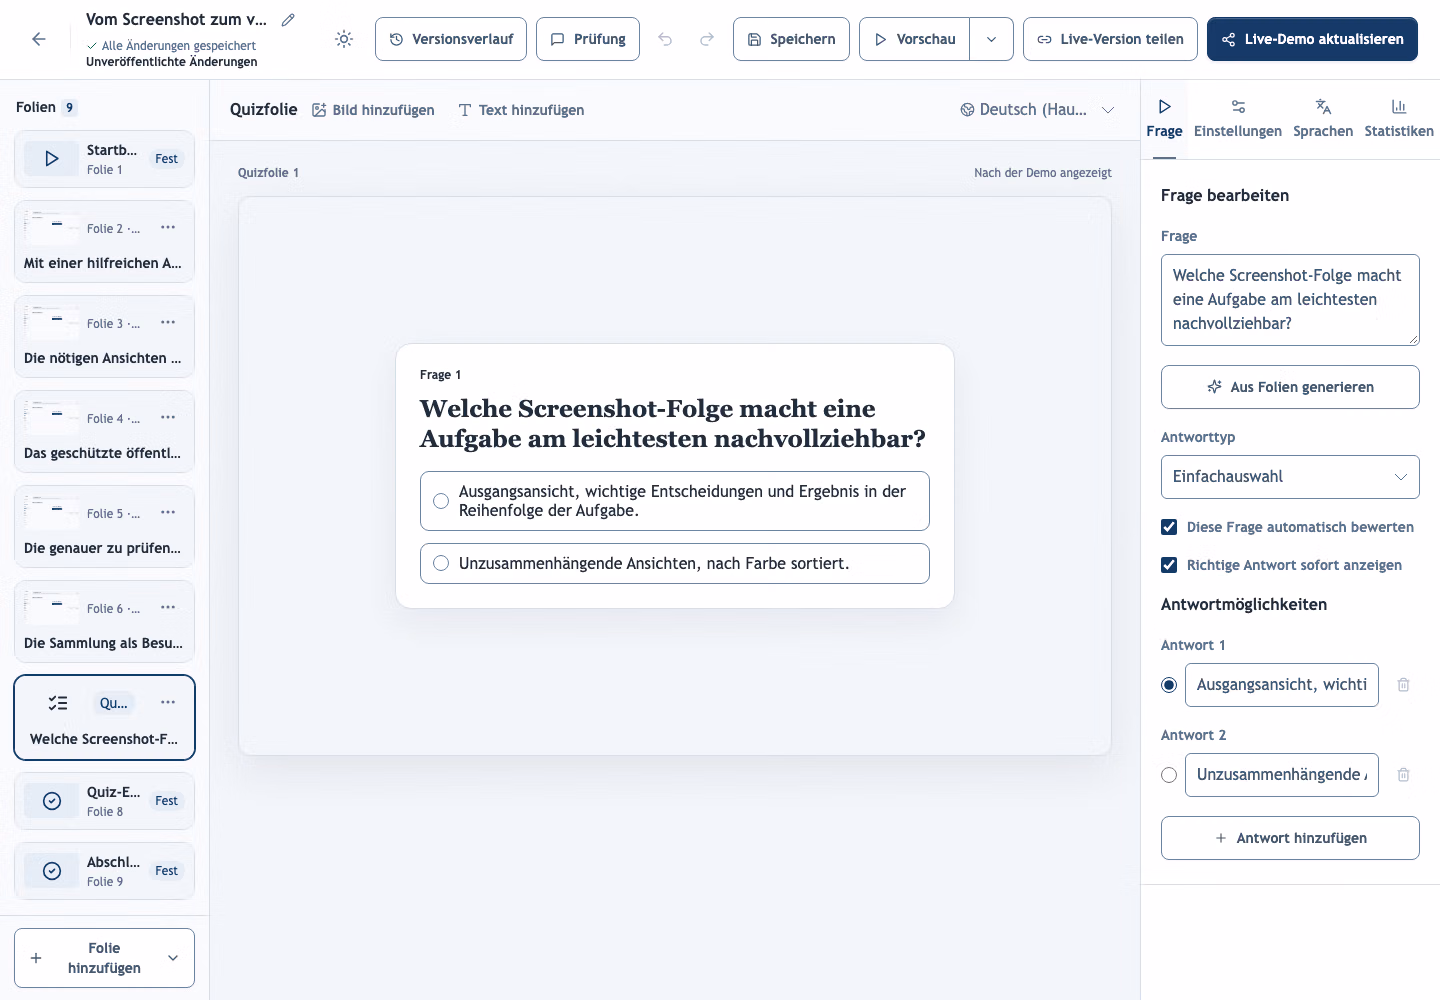Click 'Text hinzufügen' in the slide toolbar

tap(521, 110)
